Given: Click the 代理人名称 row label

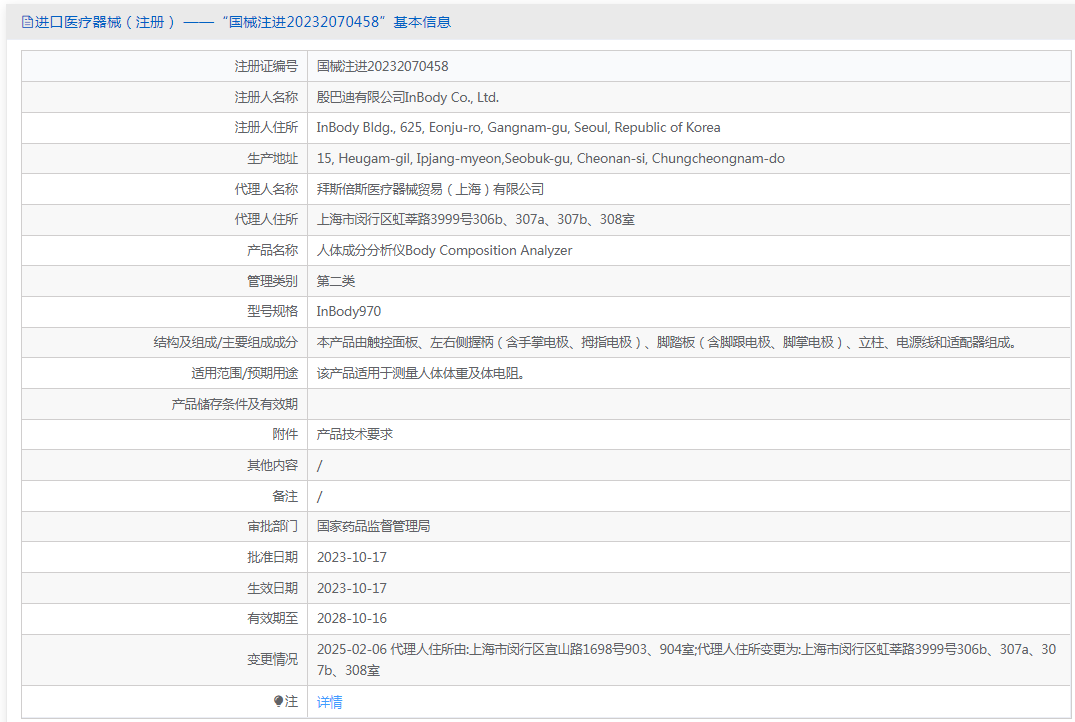Looking at the screenshot, I should [x=266, y=189].
